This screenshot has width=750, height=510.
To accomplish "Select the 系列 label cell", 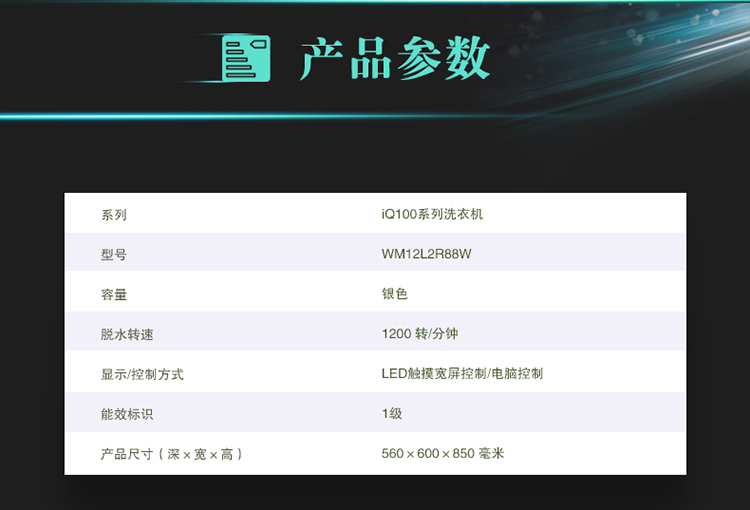I will 114,215.
